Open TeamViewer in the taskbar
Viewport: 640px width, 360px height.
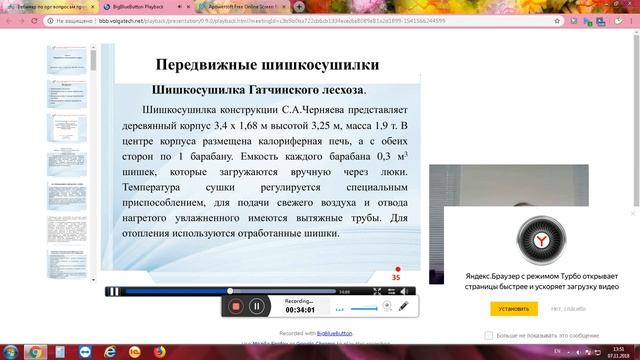[85, 352]
